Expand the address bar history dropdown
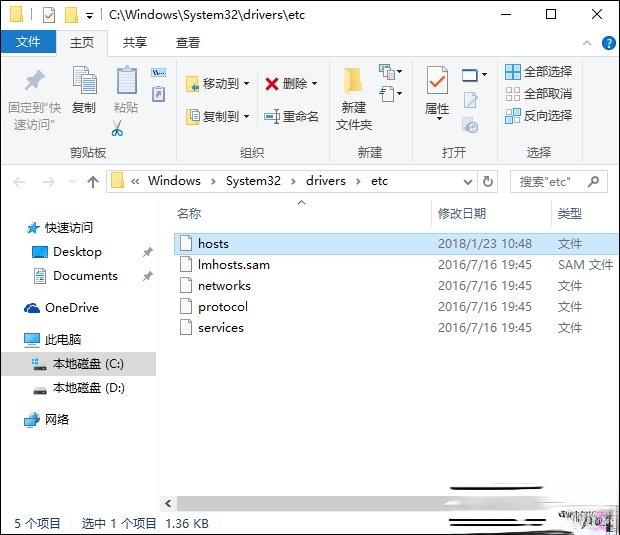Viewport: 620px width, 535px height. coord(468,182)
